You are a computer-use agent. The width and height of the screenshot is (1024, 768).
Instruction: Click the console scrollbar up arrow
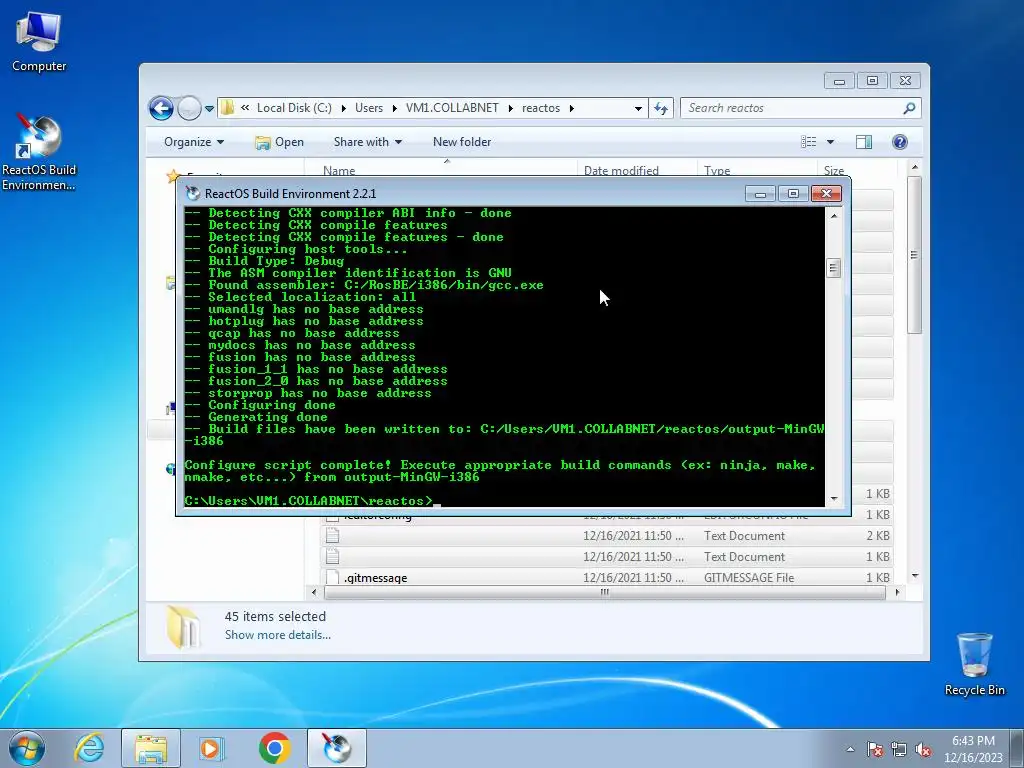coord(833,215)
